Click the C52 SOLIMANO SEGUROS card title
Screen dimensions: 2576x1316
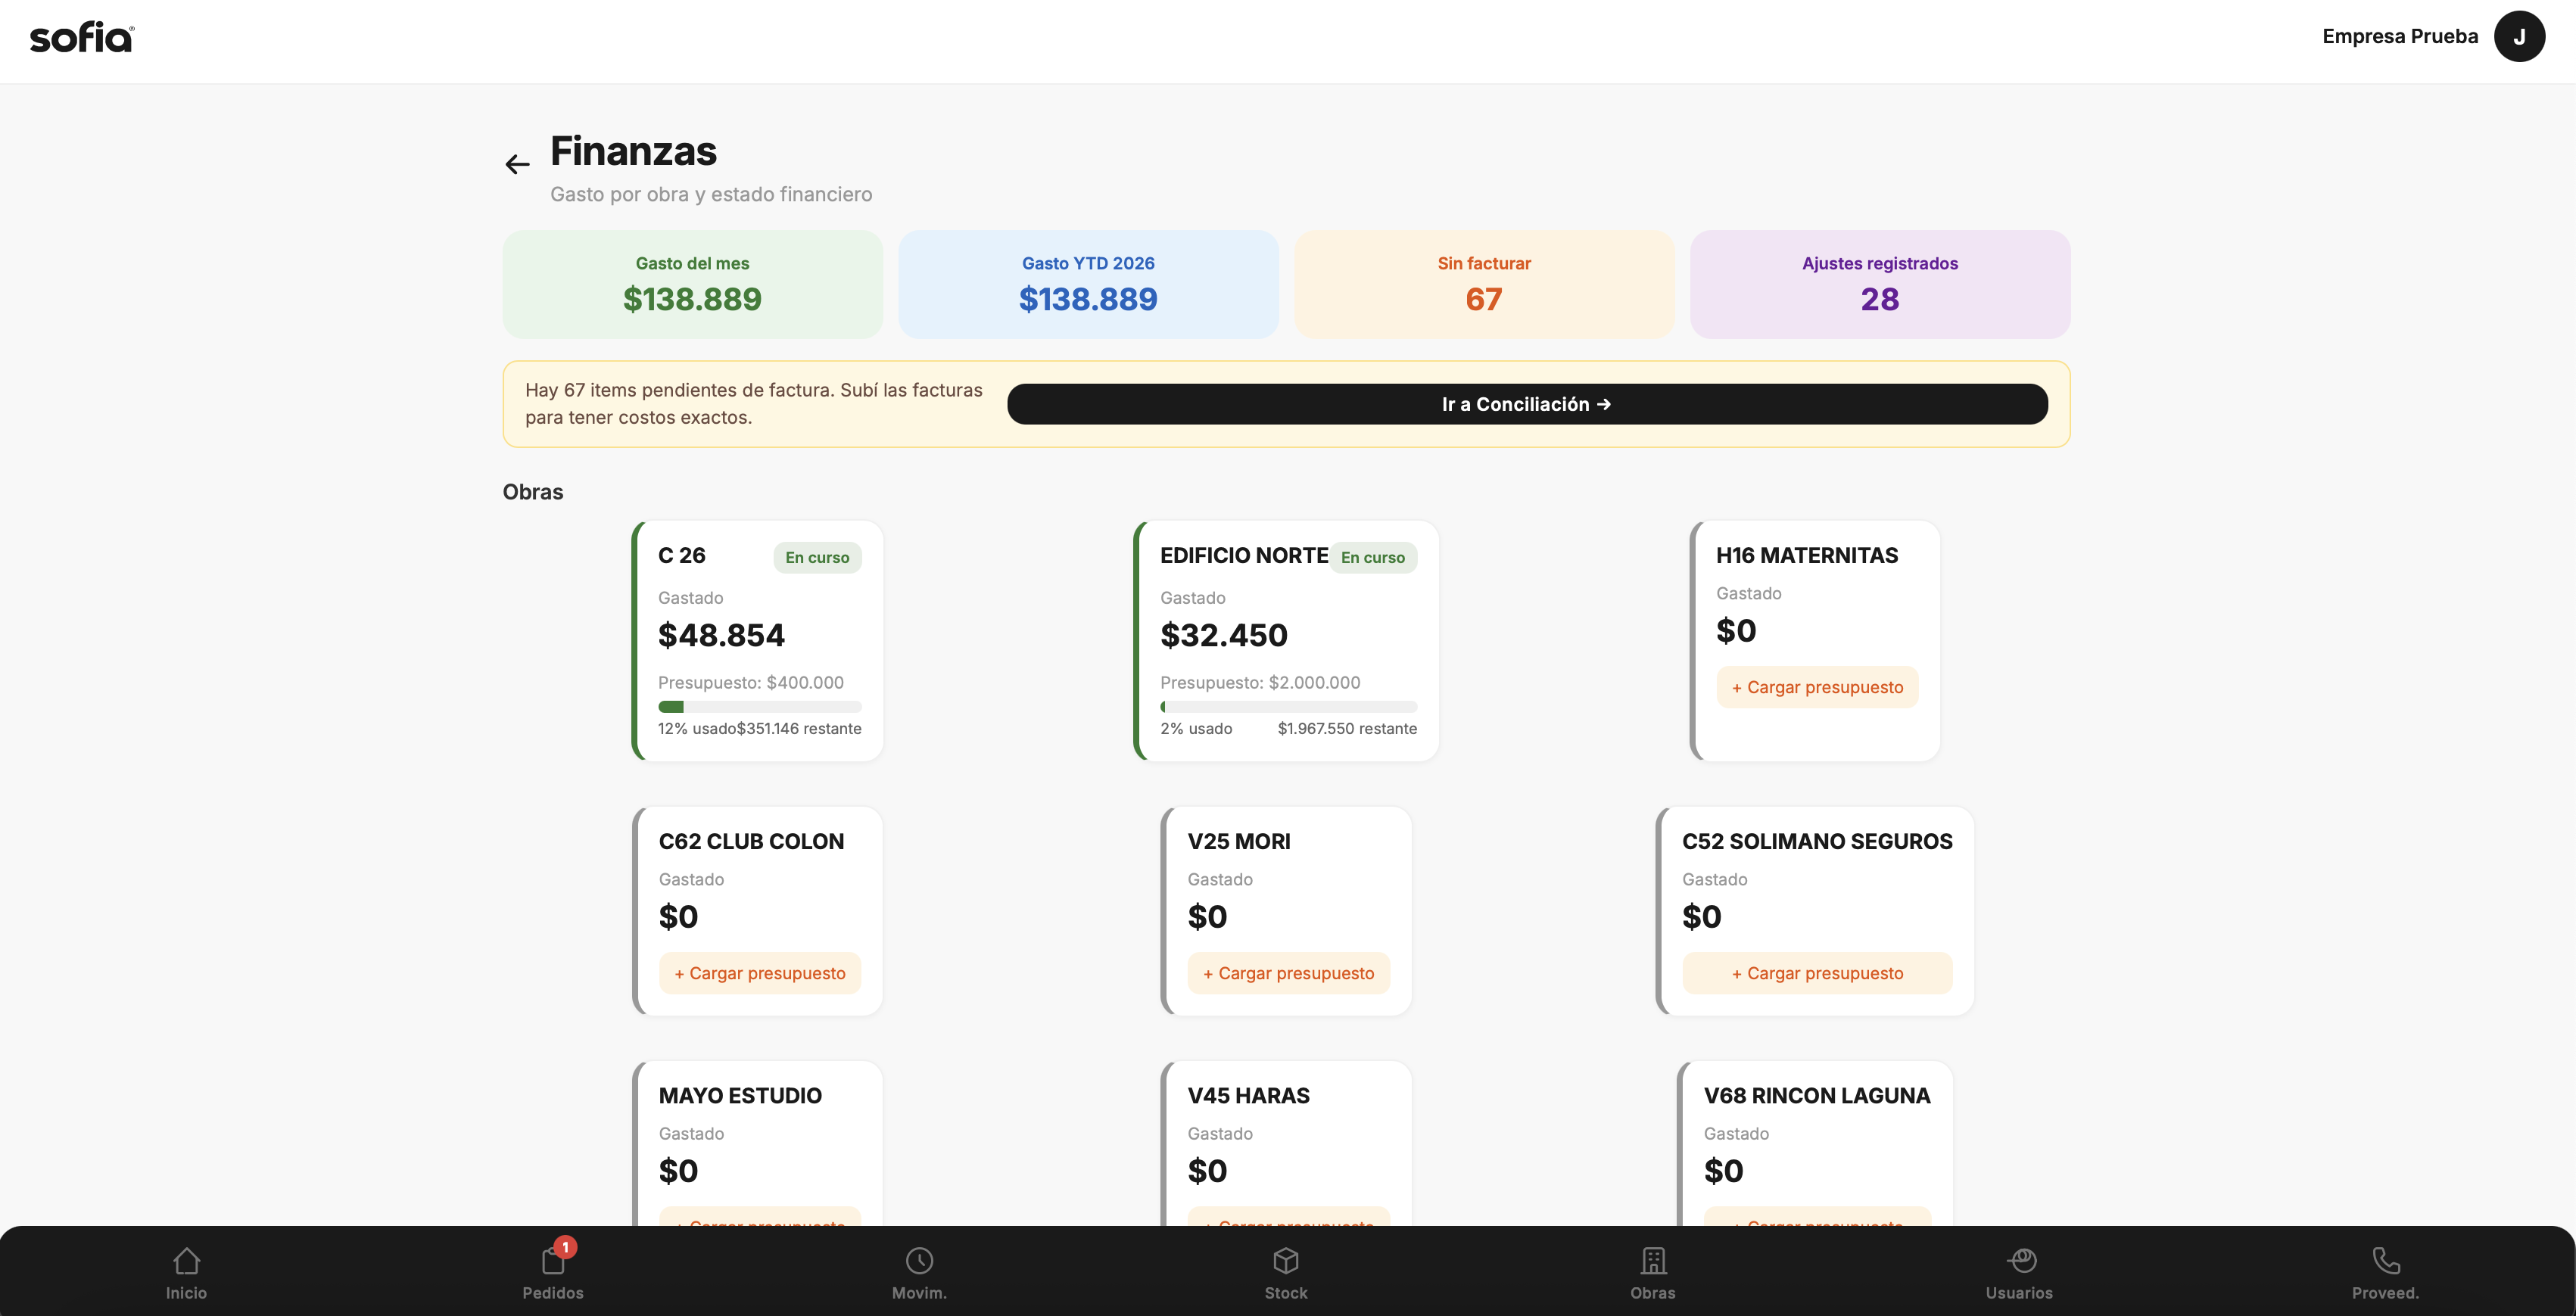pos(1817,841)
